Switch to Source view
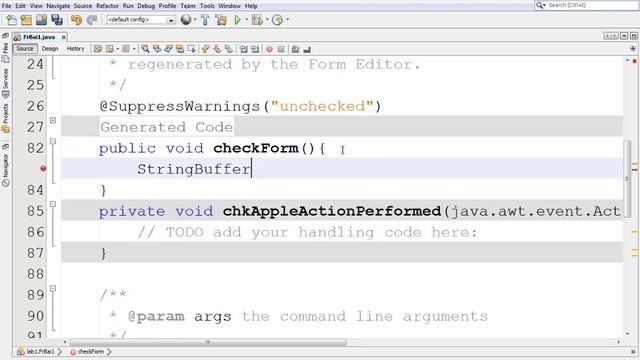This screenshot has width=640, height=360. pos(24,49)
